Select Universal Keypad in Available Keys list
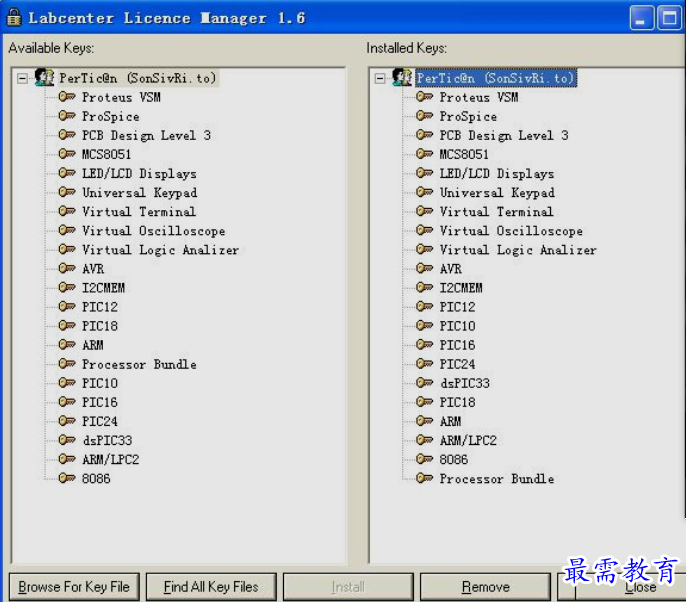 tap(139, 193)
